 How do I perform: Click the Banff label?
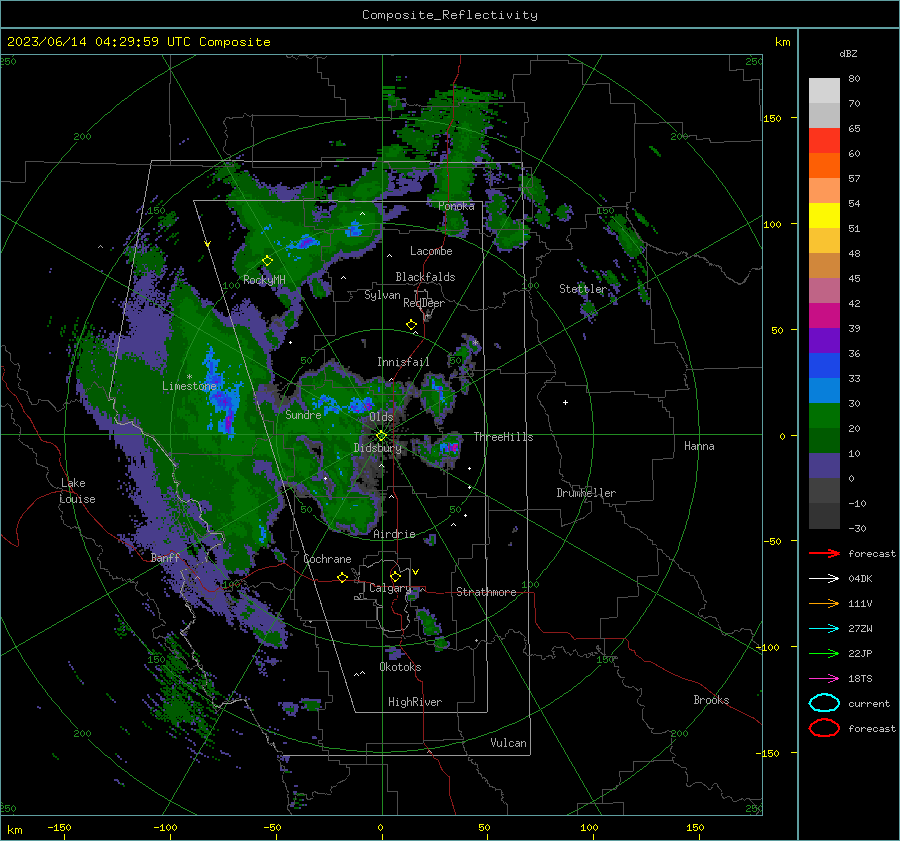click(x=165, y=558)
